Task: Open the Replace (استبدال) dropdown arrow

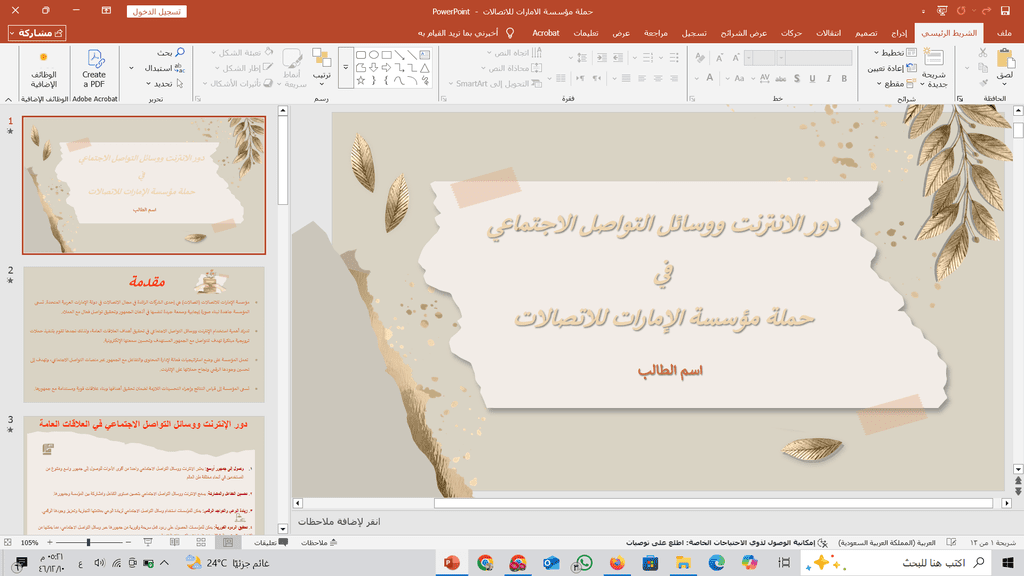Action: pyautogui.click(x=132, y=68)
